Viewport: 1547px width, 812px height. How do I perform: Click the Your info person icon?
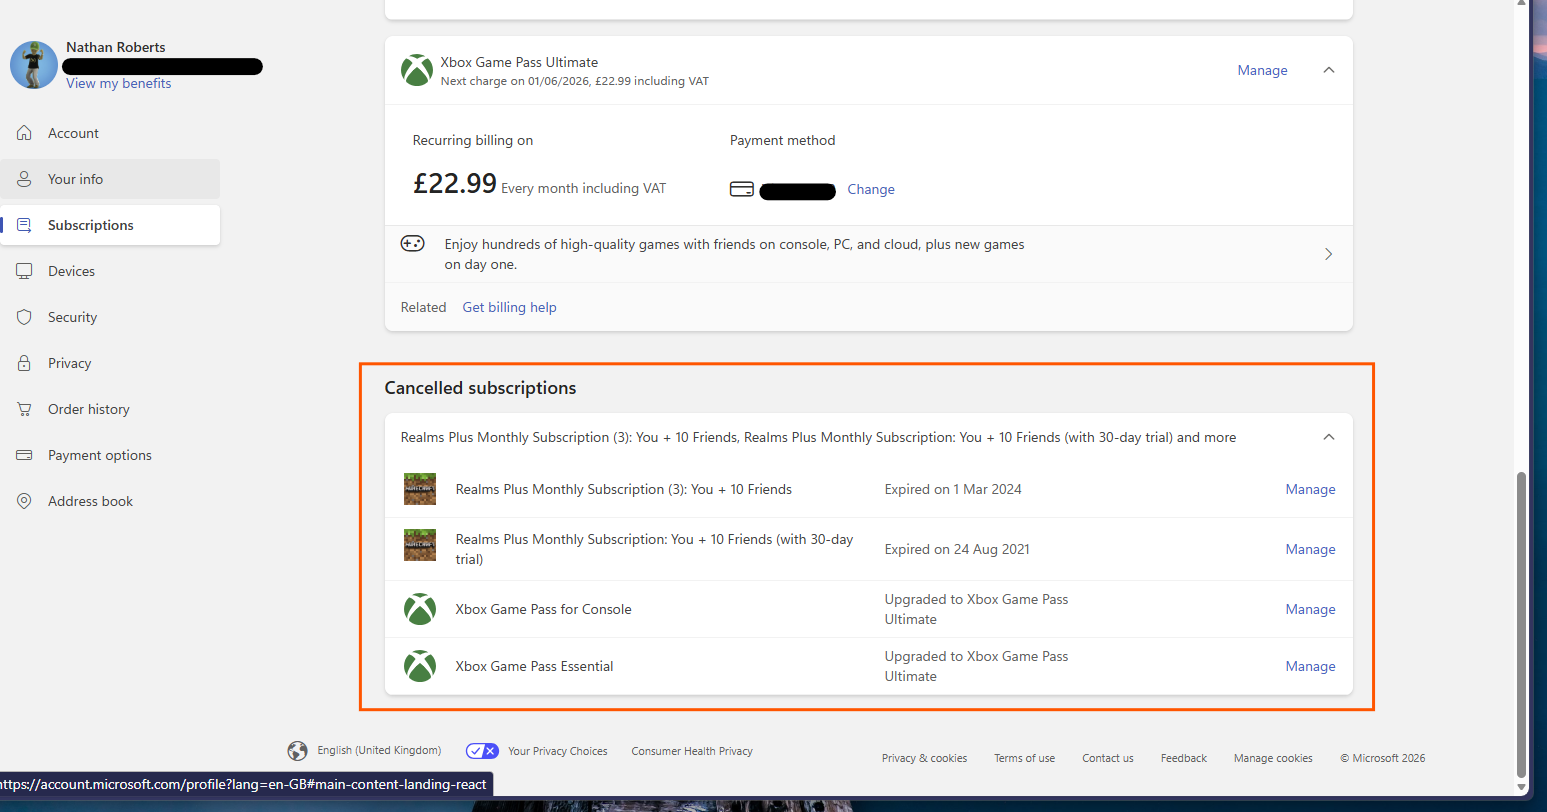coord(24,179)
